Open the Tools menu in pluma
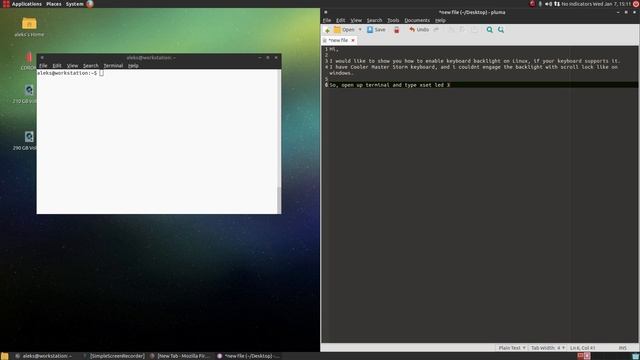Viewport: 640px width, 360px height. tap(393, 20)
